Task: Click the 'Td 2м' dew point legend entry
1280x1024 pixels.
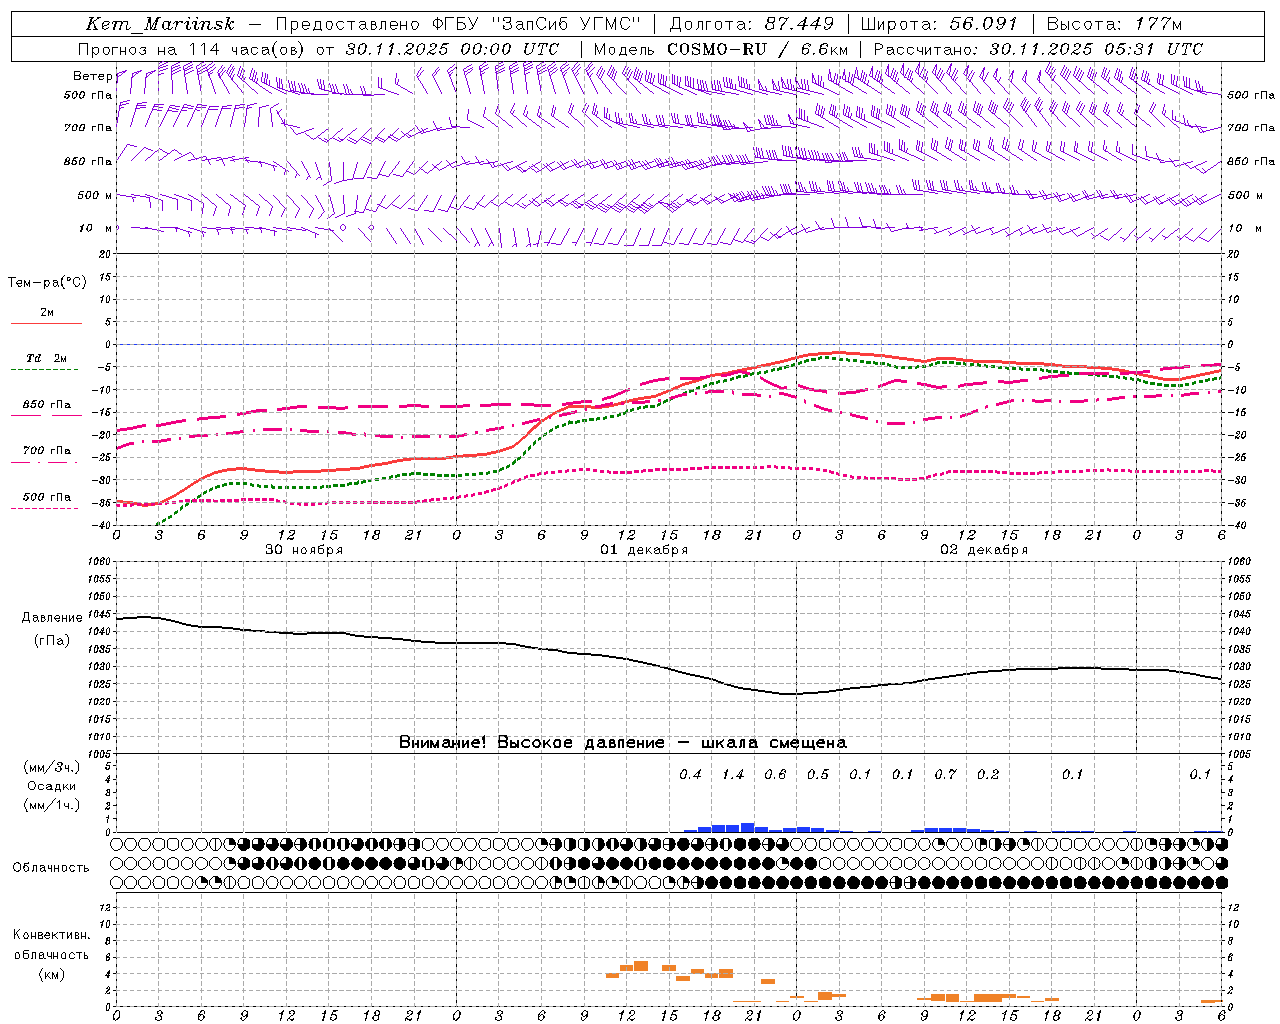Action: [x=47, y=358]
